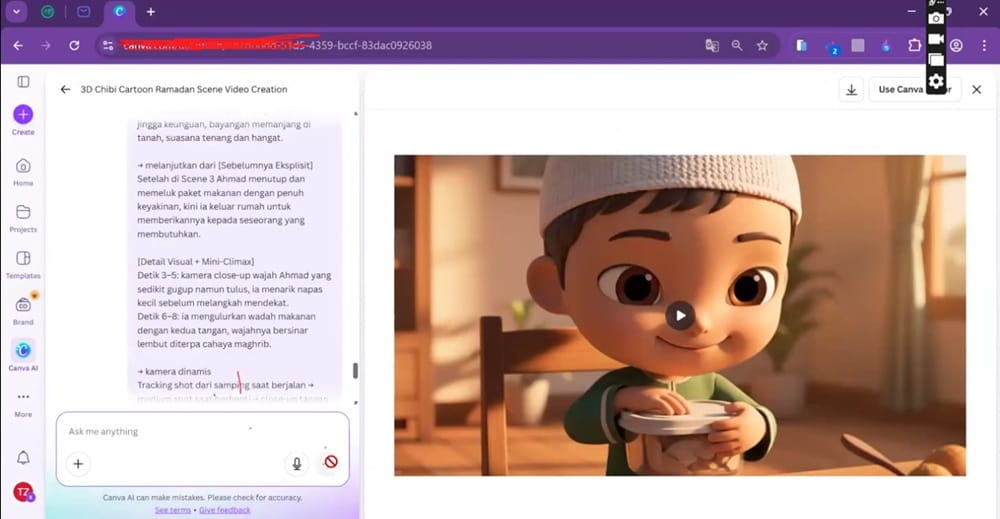Open the blue book extension icon

tap(802, 45)
